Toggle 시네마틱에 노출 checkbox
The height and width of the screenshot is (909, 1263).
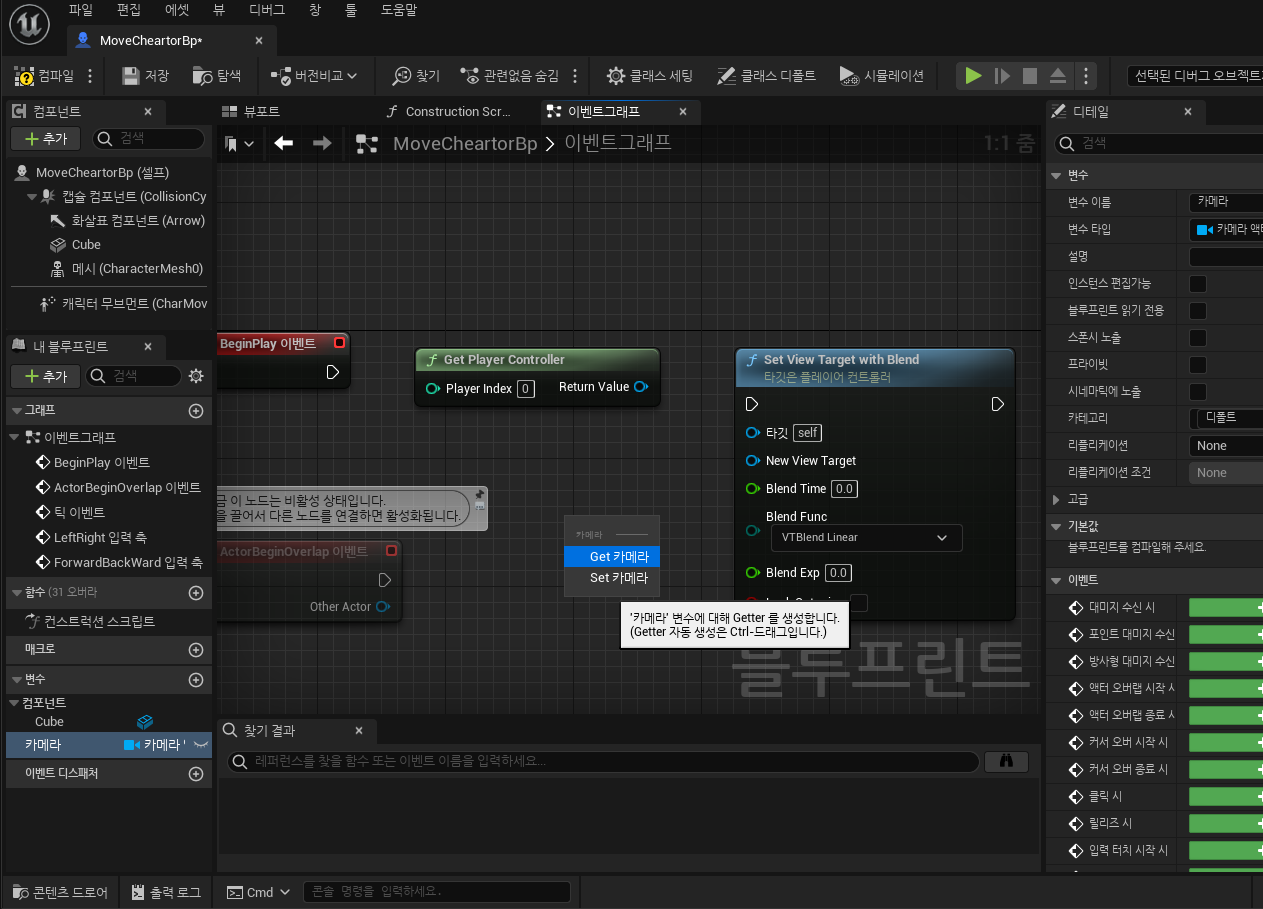pyautogui.click(x=1197, y=392)
